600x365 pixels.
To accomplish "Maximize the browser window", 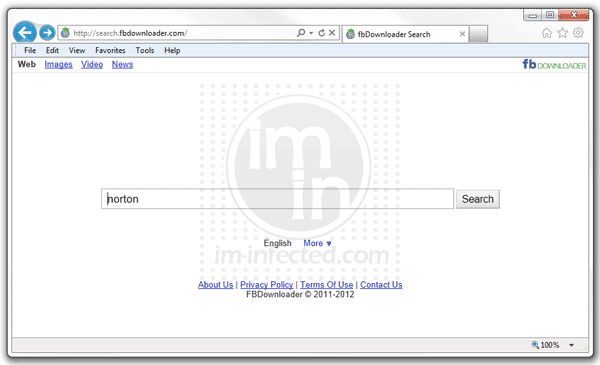I will (x=550, y=15).
